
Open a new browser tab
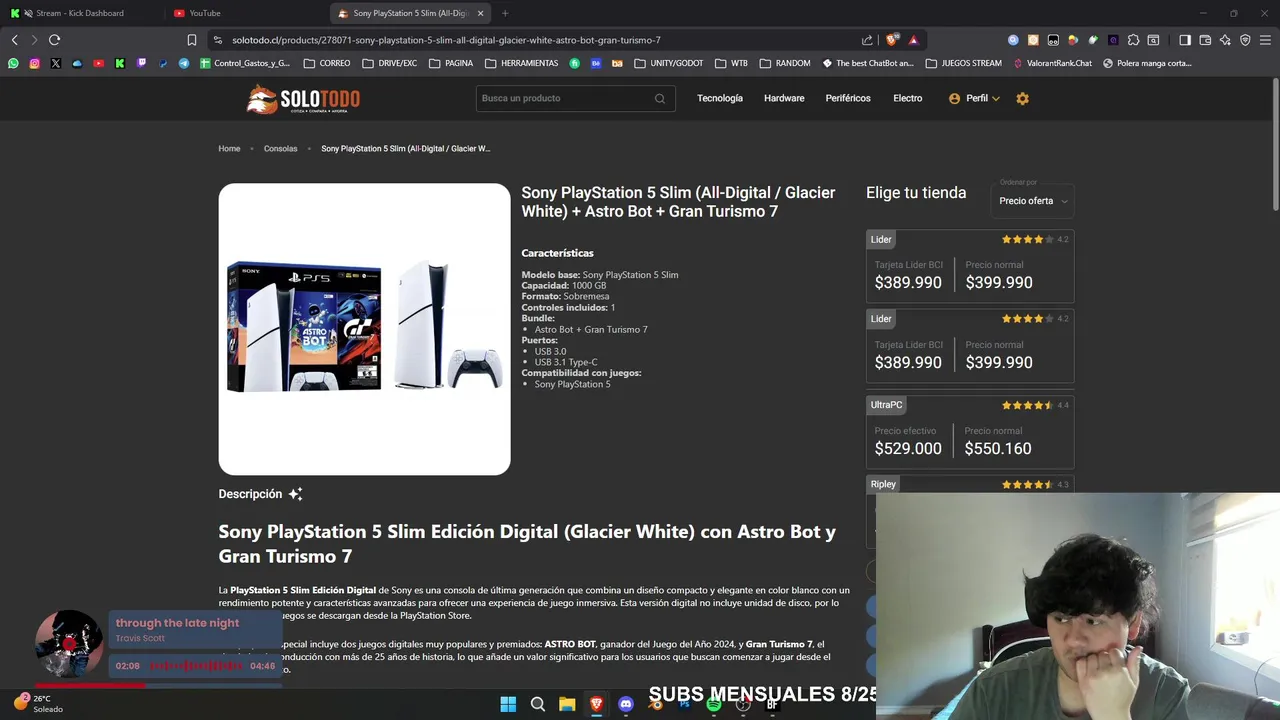click(505, 13)
